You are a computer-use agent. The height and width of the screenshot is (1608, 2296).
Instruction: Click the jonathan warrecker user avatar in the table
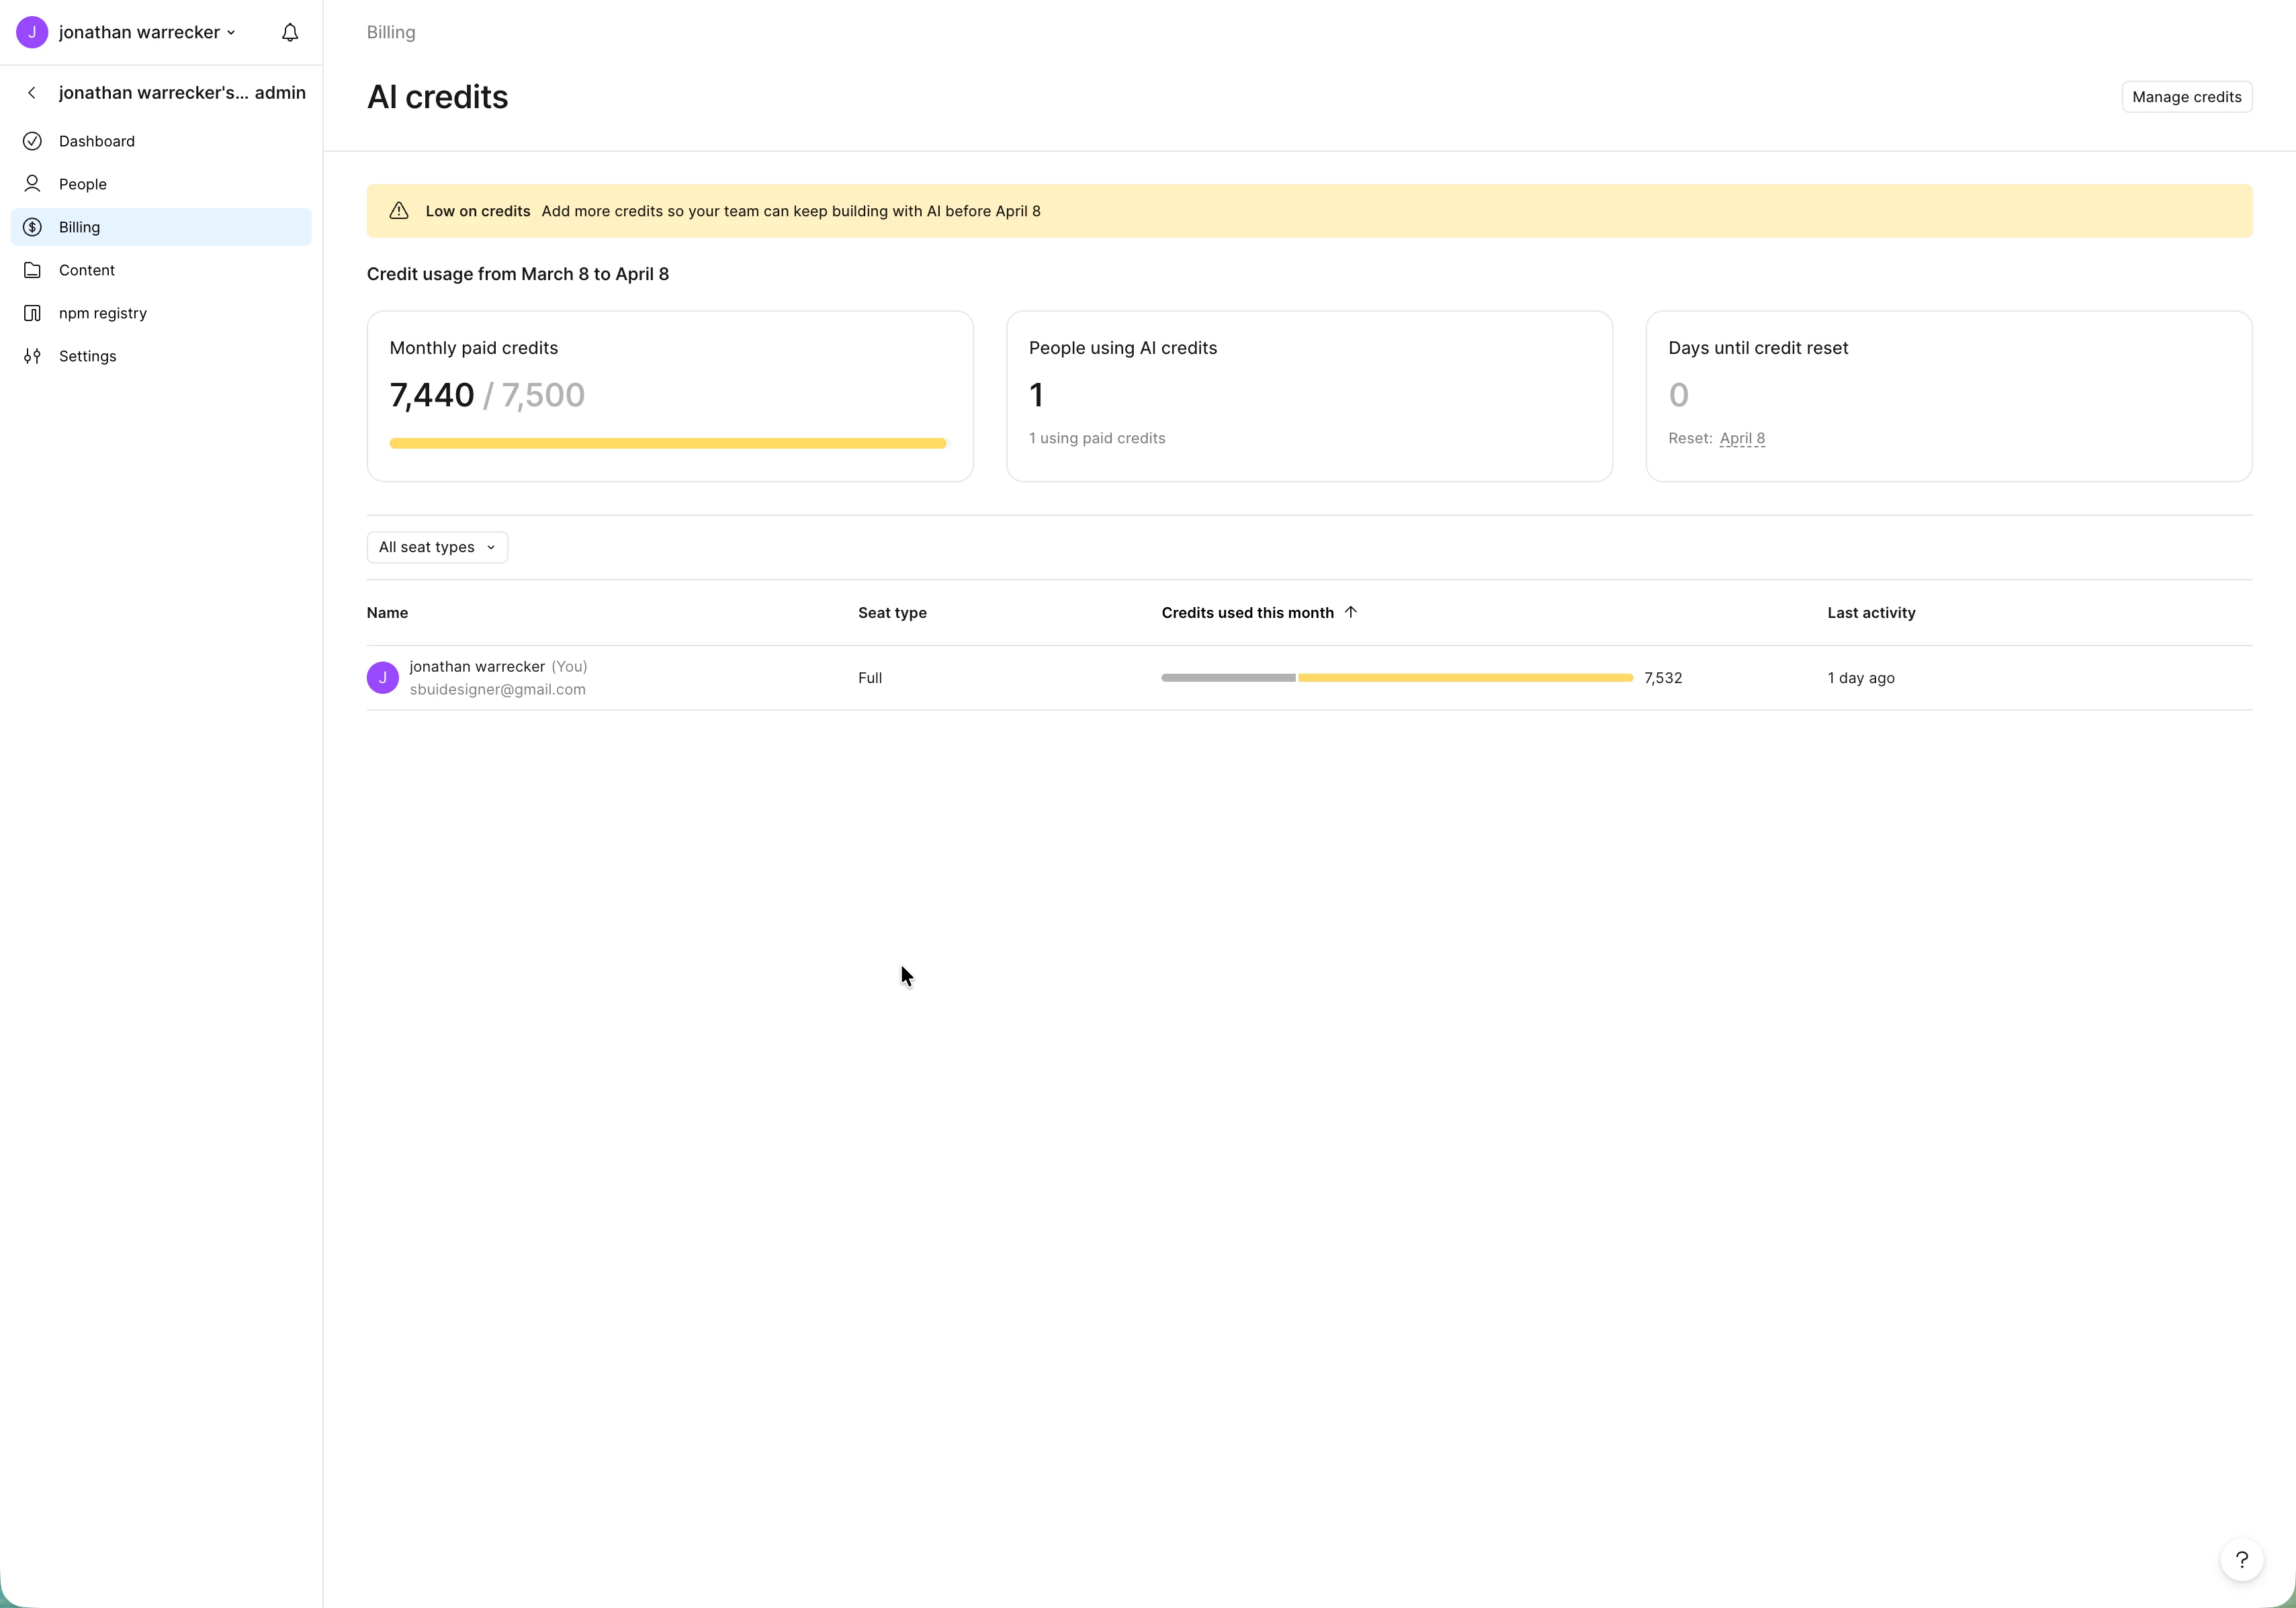382,678
